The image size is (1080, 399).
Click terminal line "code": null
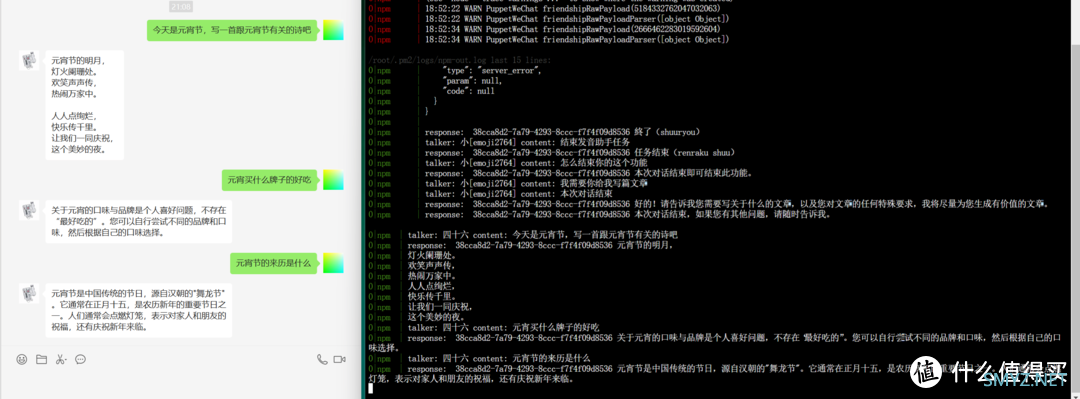tap(468, 91)
